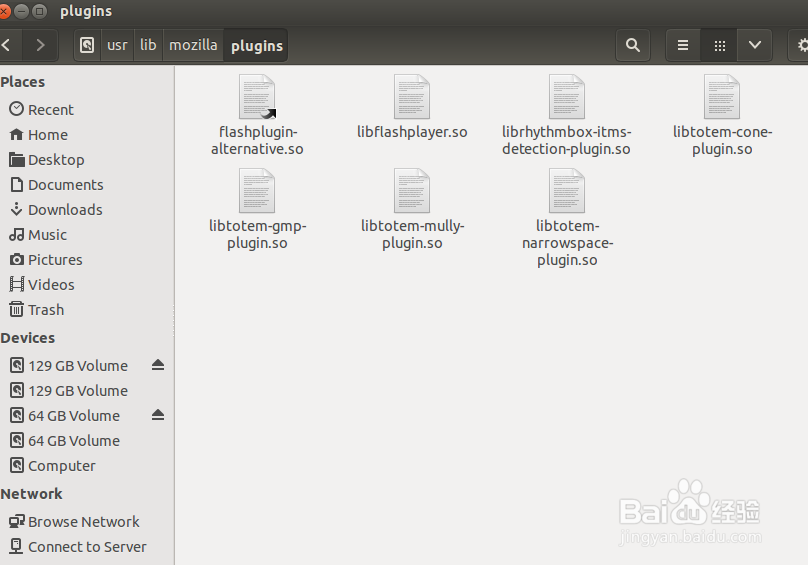Click the flashplugin-alternative.so file name

pos(257,140)
